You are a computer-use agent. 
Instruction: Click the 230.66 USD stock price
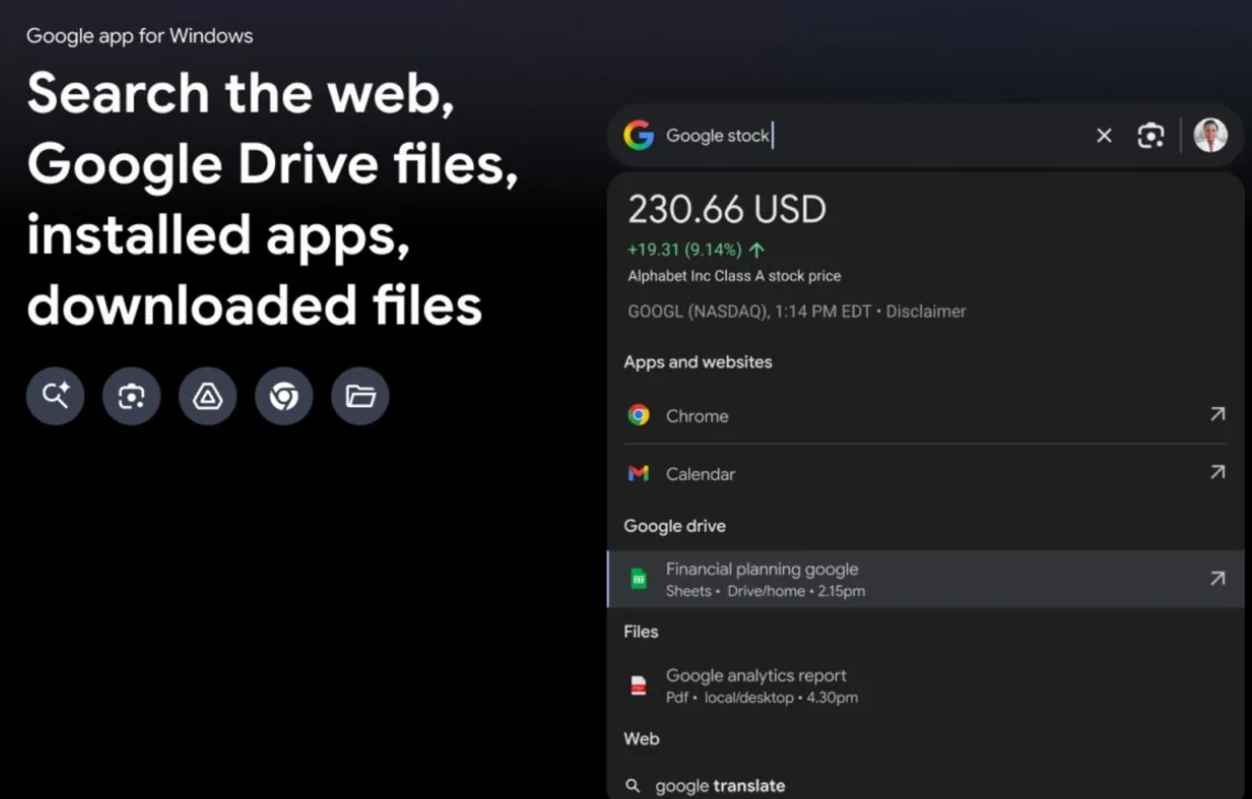[x=727, y=210]
